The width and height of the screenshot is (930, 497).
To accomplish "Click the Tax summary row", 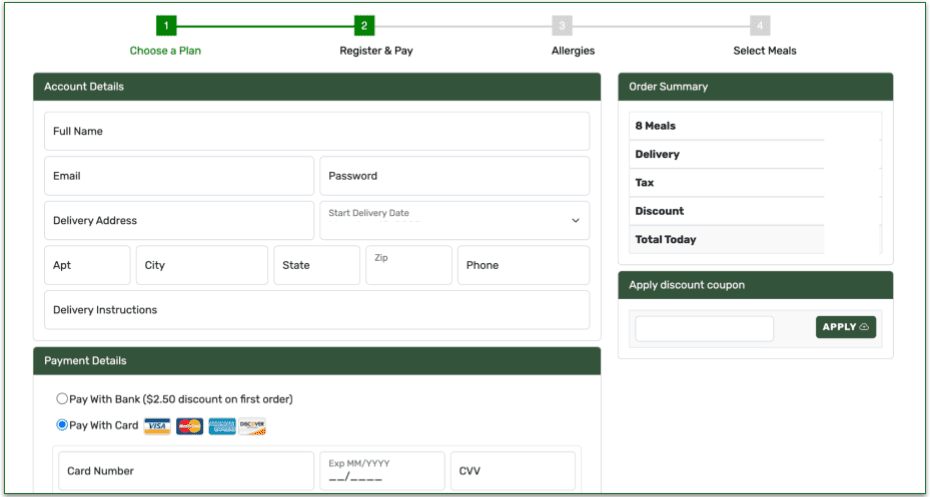I will (x=756, y=183).
